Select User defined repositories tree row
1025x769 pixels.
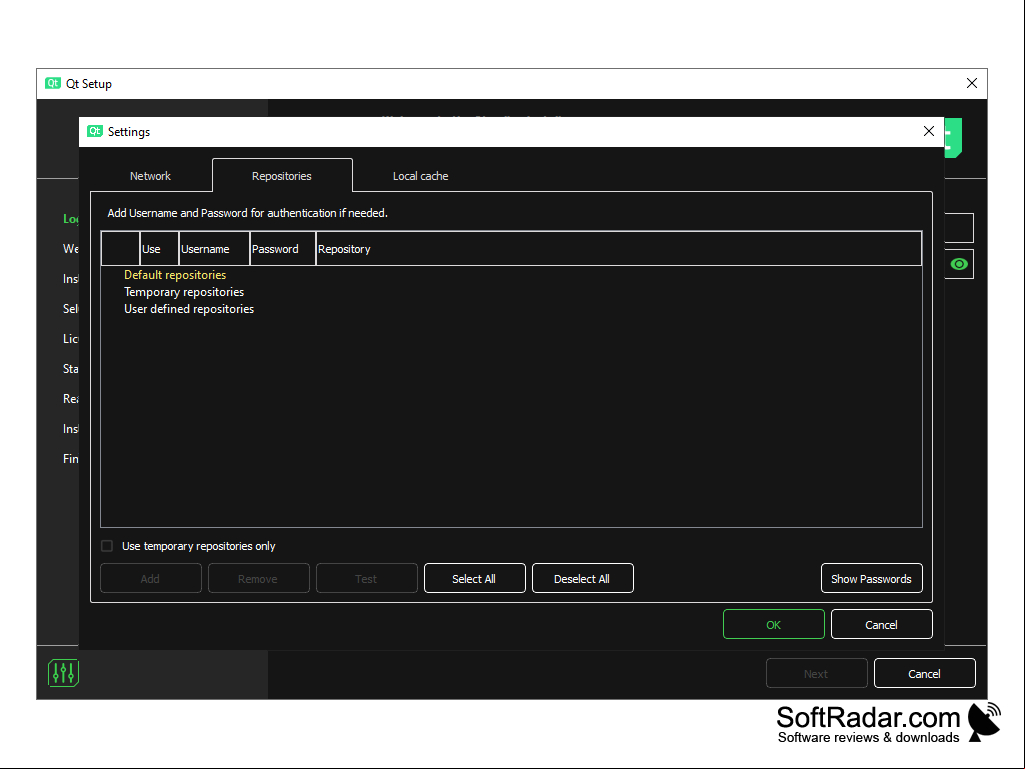(x=511, y=309)
